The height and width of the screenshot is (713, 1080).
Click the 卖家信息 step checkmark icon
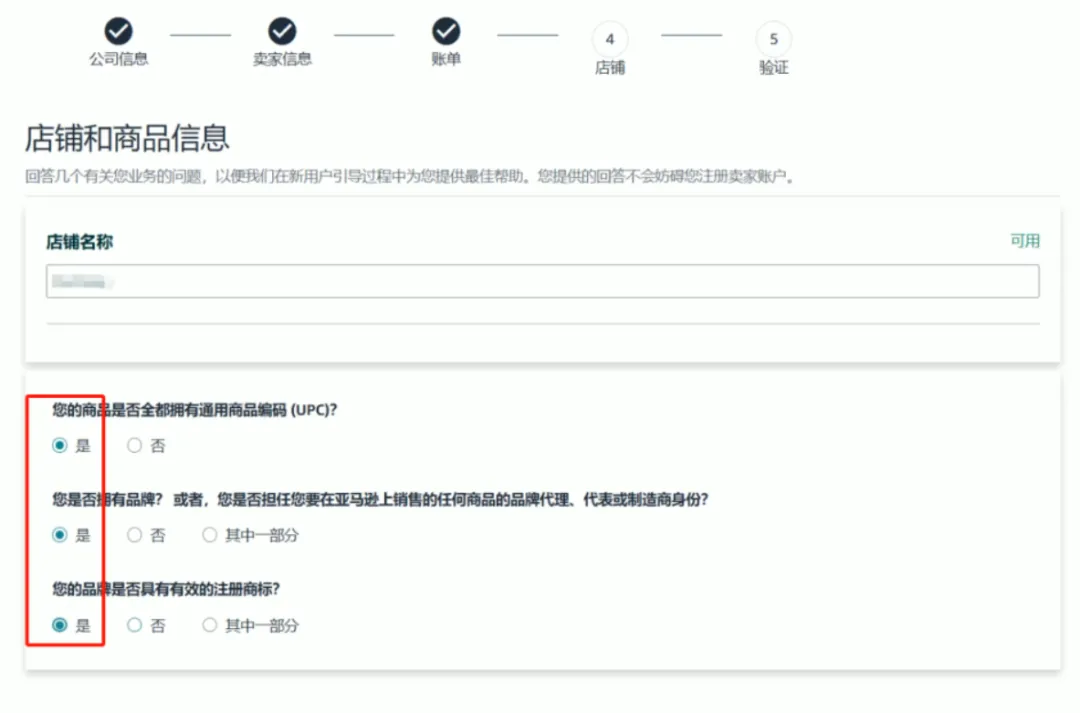pos(283,28)
